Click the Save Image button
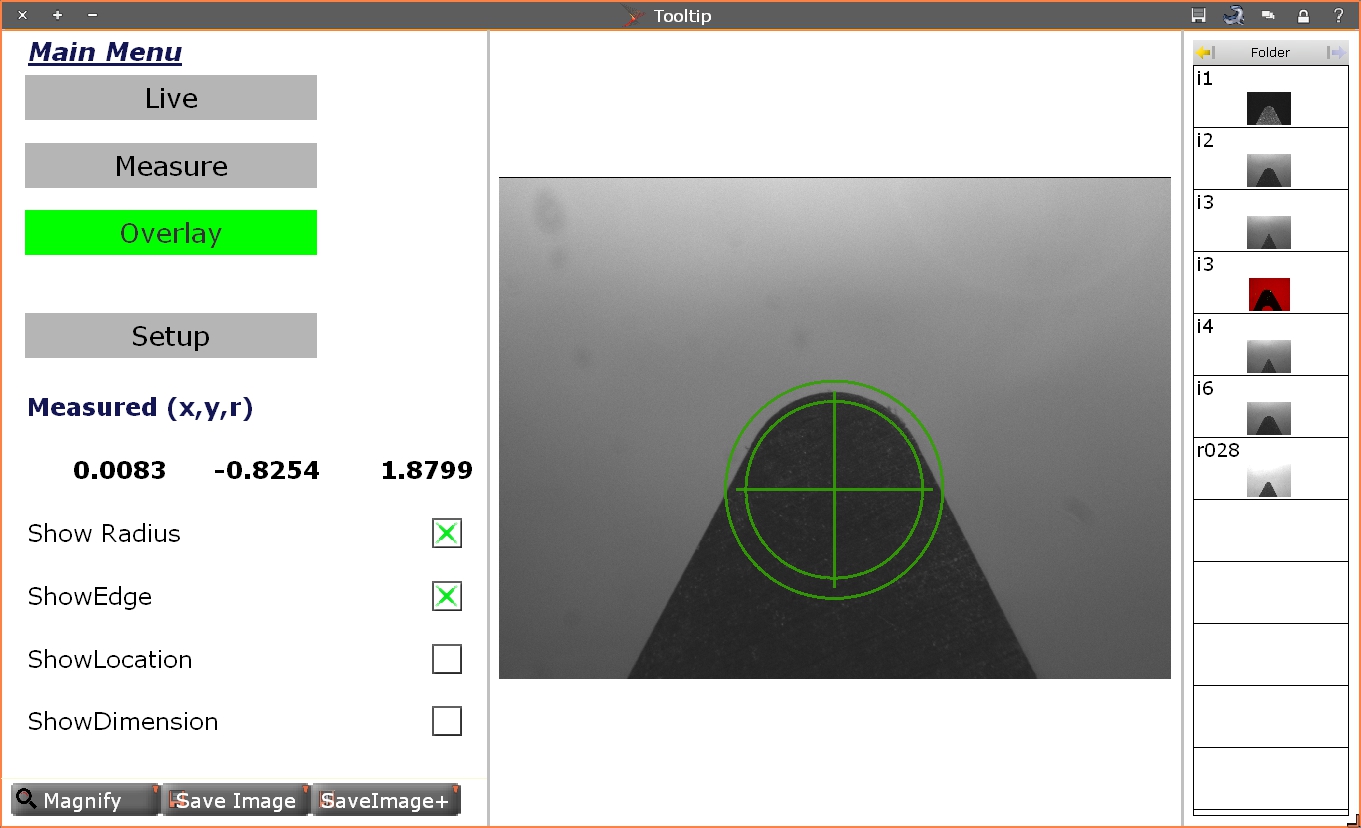The image size is (1361, 828). [236, 800]
